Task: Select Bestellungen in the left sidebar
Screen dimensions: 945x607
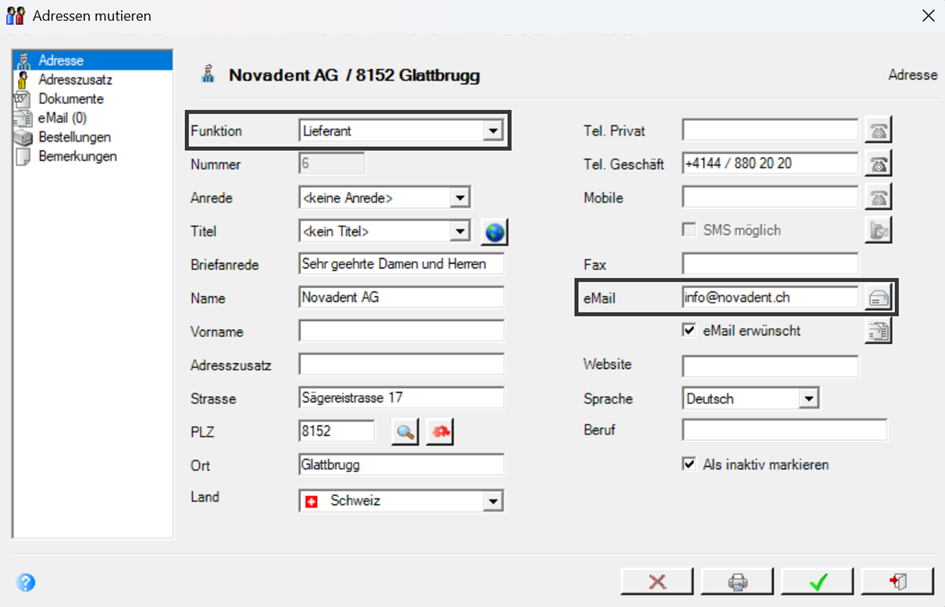Action: [75, 137]
